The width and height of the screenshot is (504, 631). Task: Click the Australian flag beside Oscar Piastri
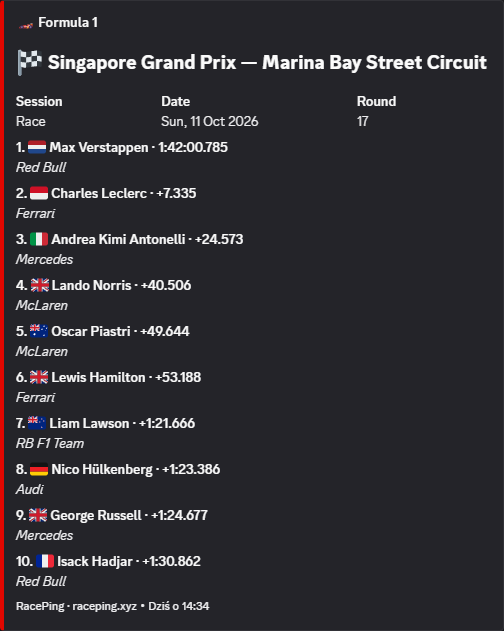(39, 331)
